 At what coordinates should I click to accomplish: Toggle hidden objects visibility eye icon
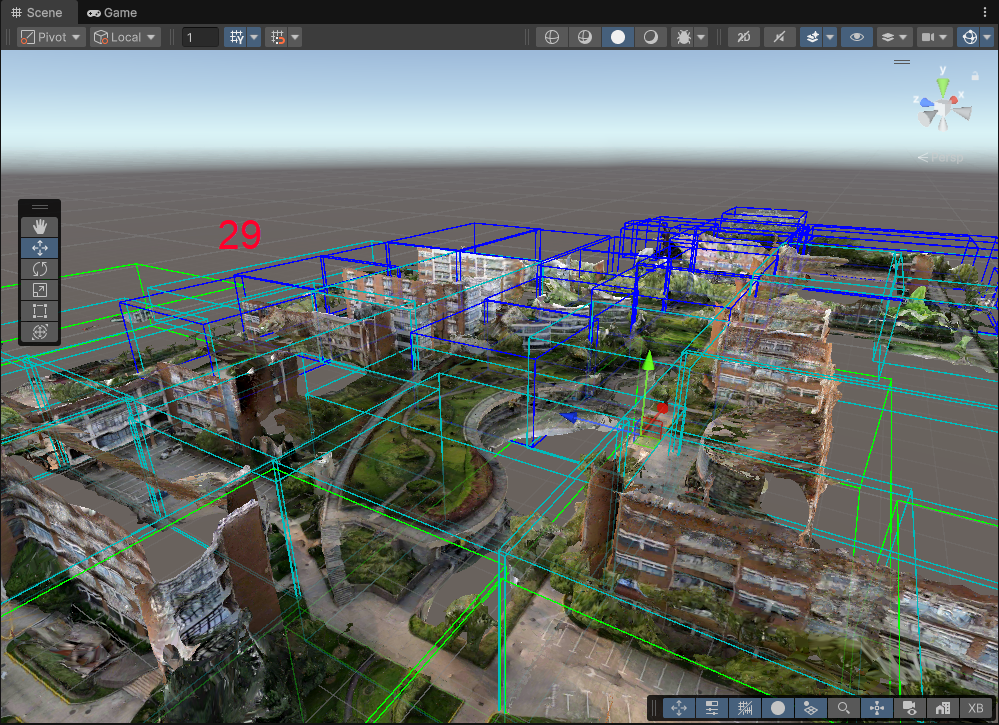coord(855,37)
